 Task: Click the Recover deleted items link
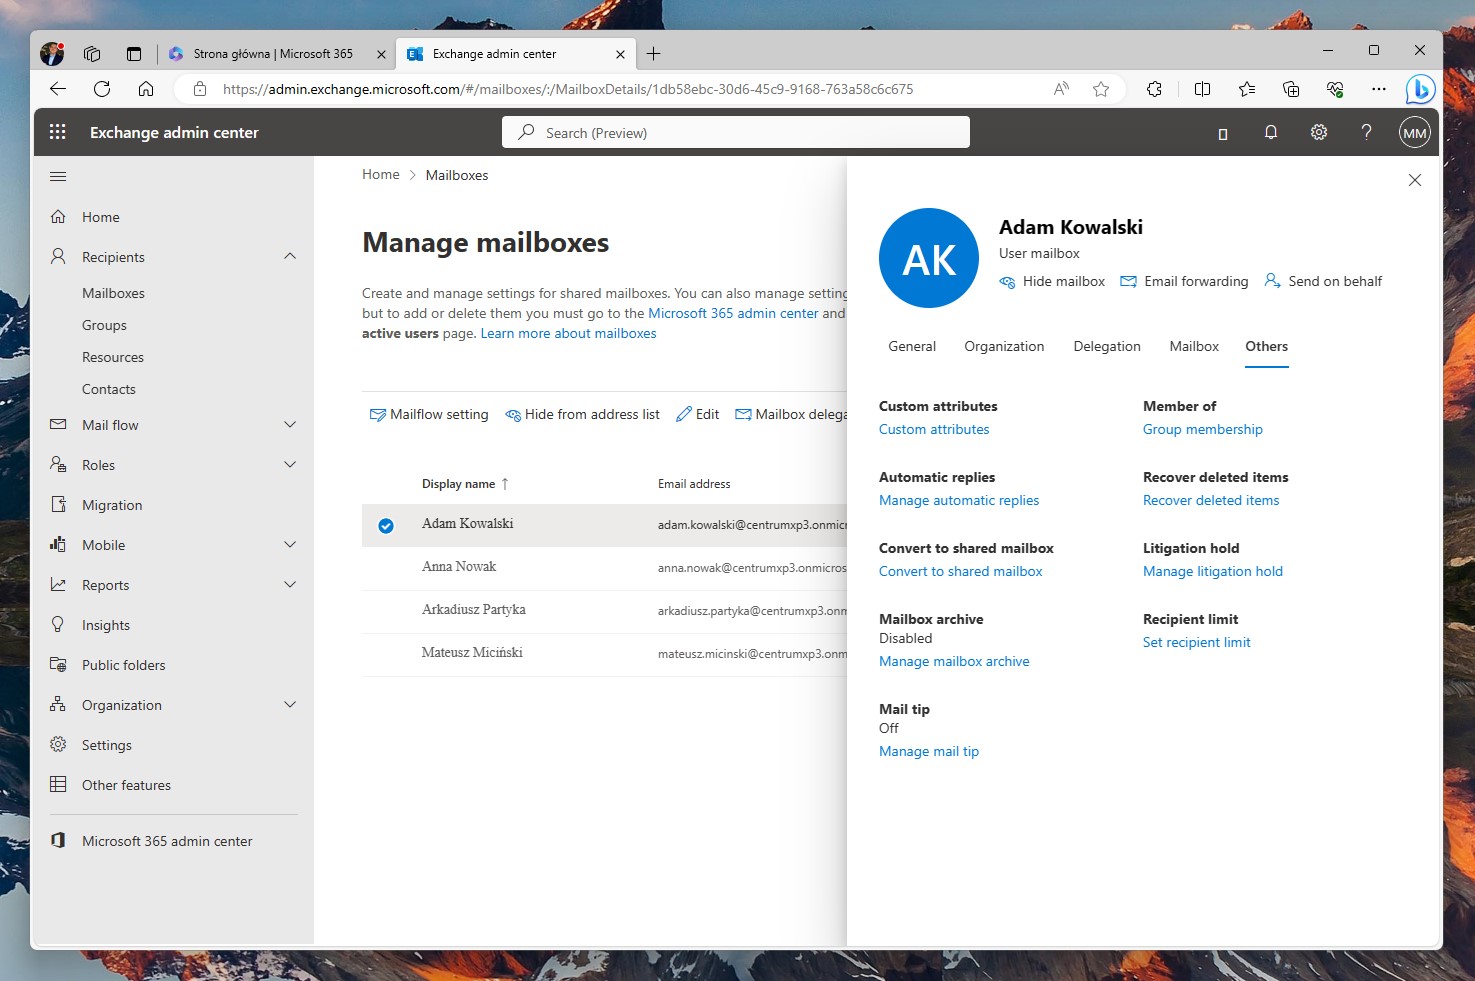(1211, 501)
